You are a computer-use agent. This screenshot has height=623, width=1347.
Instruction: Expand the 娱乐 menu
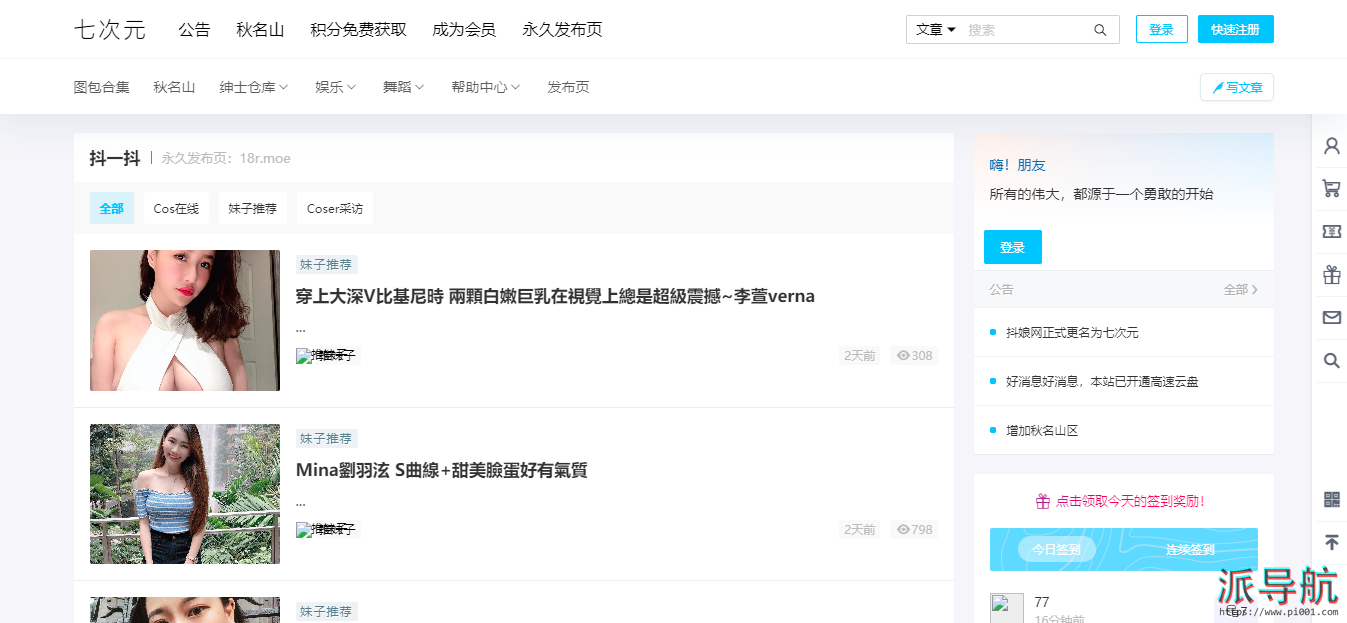pyautogui.click(x=336, y=87)
